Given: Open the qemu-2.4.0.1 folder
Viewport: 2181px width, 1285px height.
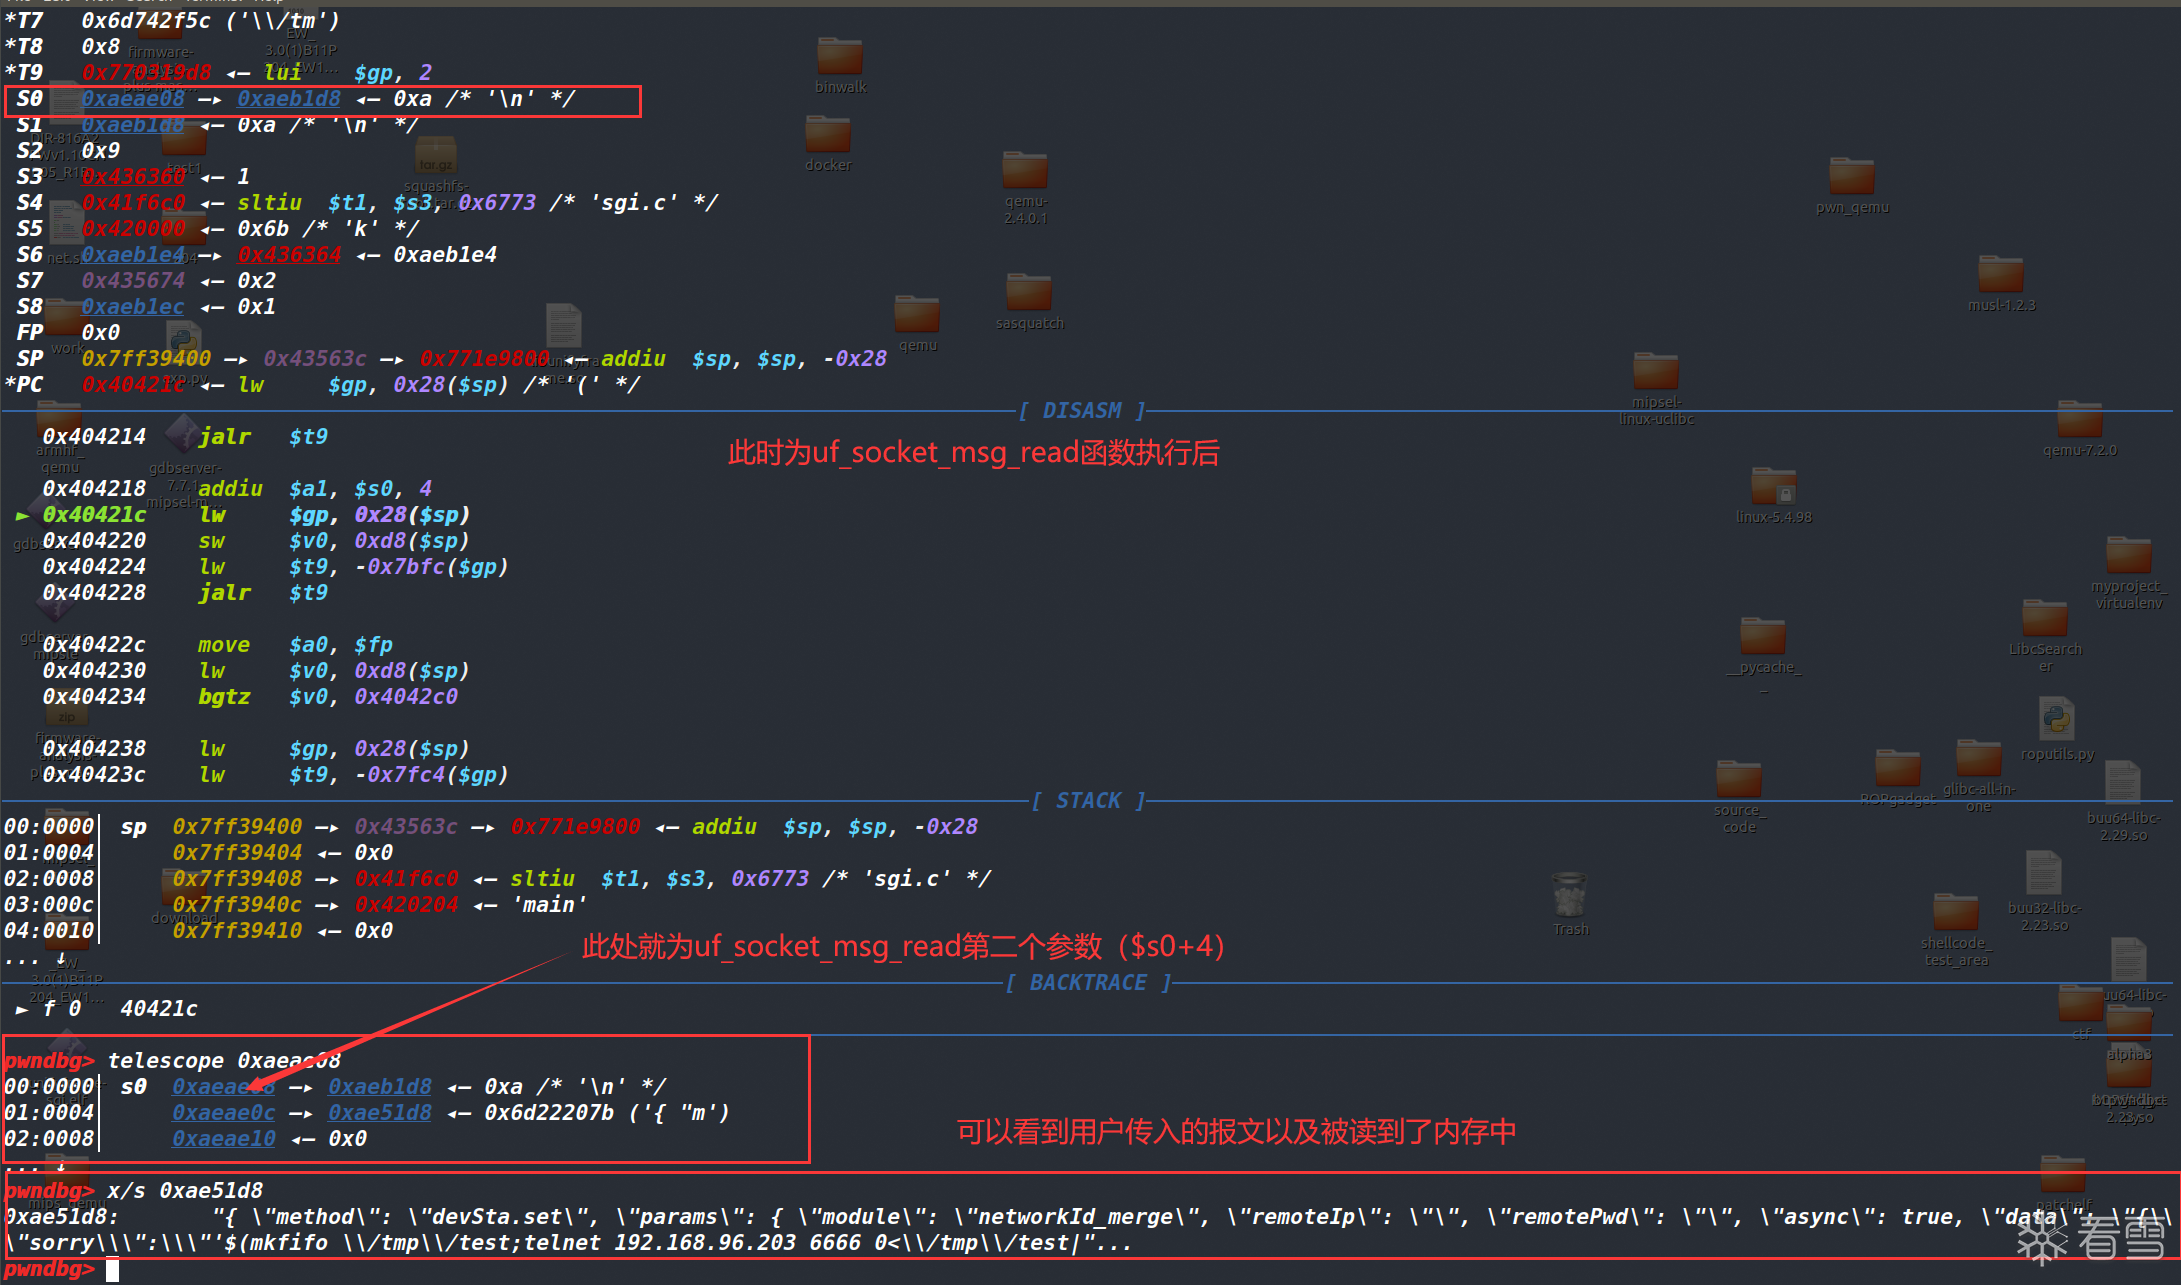Looking at the screenshot, I should (x=1025, y=171).
